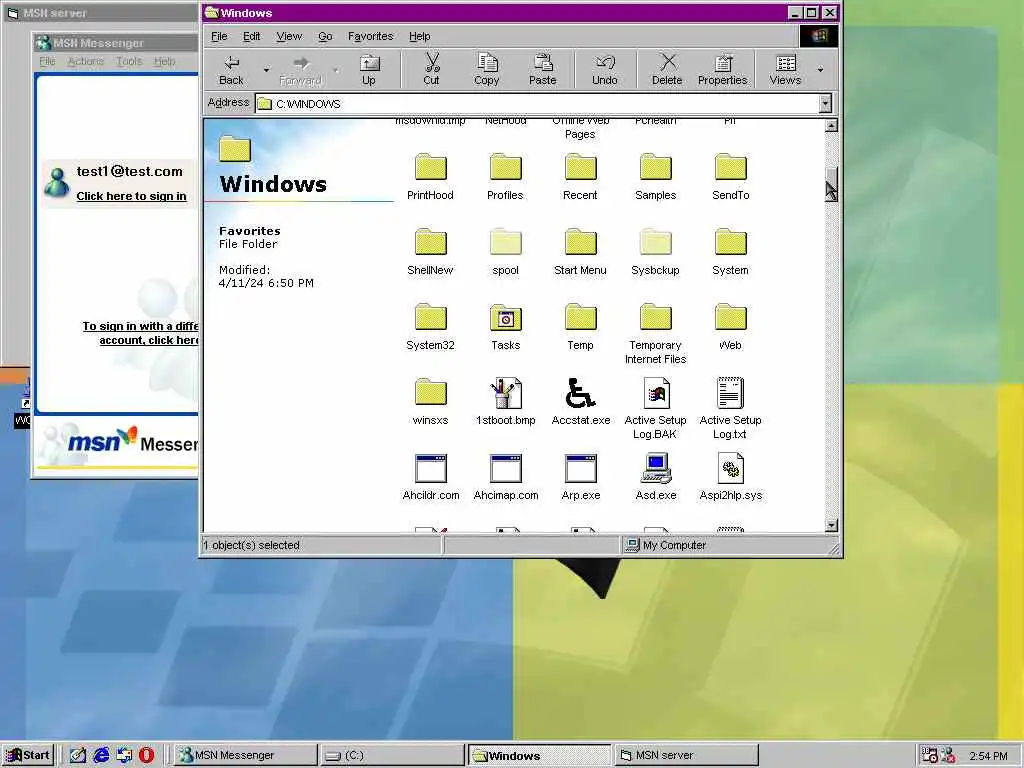Select the Temp folder
Screen dimensions: 1024x768
coord(580,327)
